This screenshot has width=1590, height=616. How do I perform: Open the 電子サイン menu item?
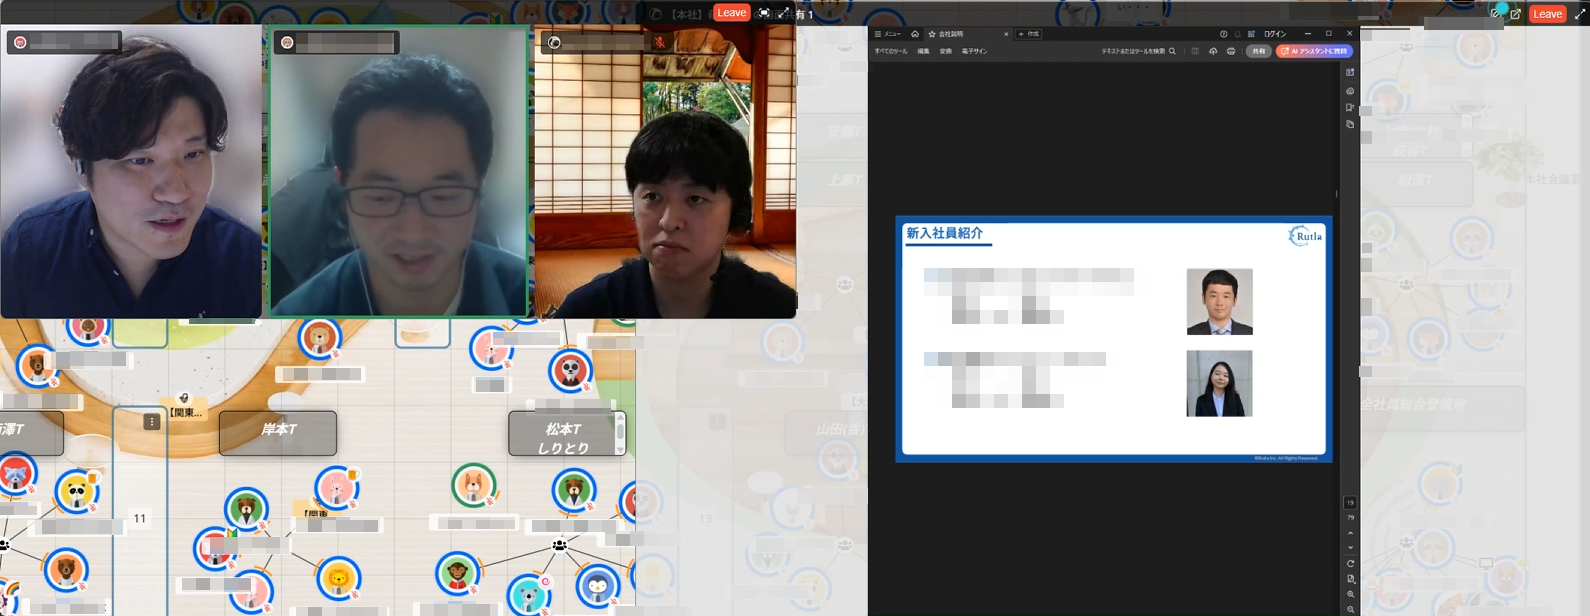[974, 51]
